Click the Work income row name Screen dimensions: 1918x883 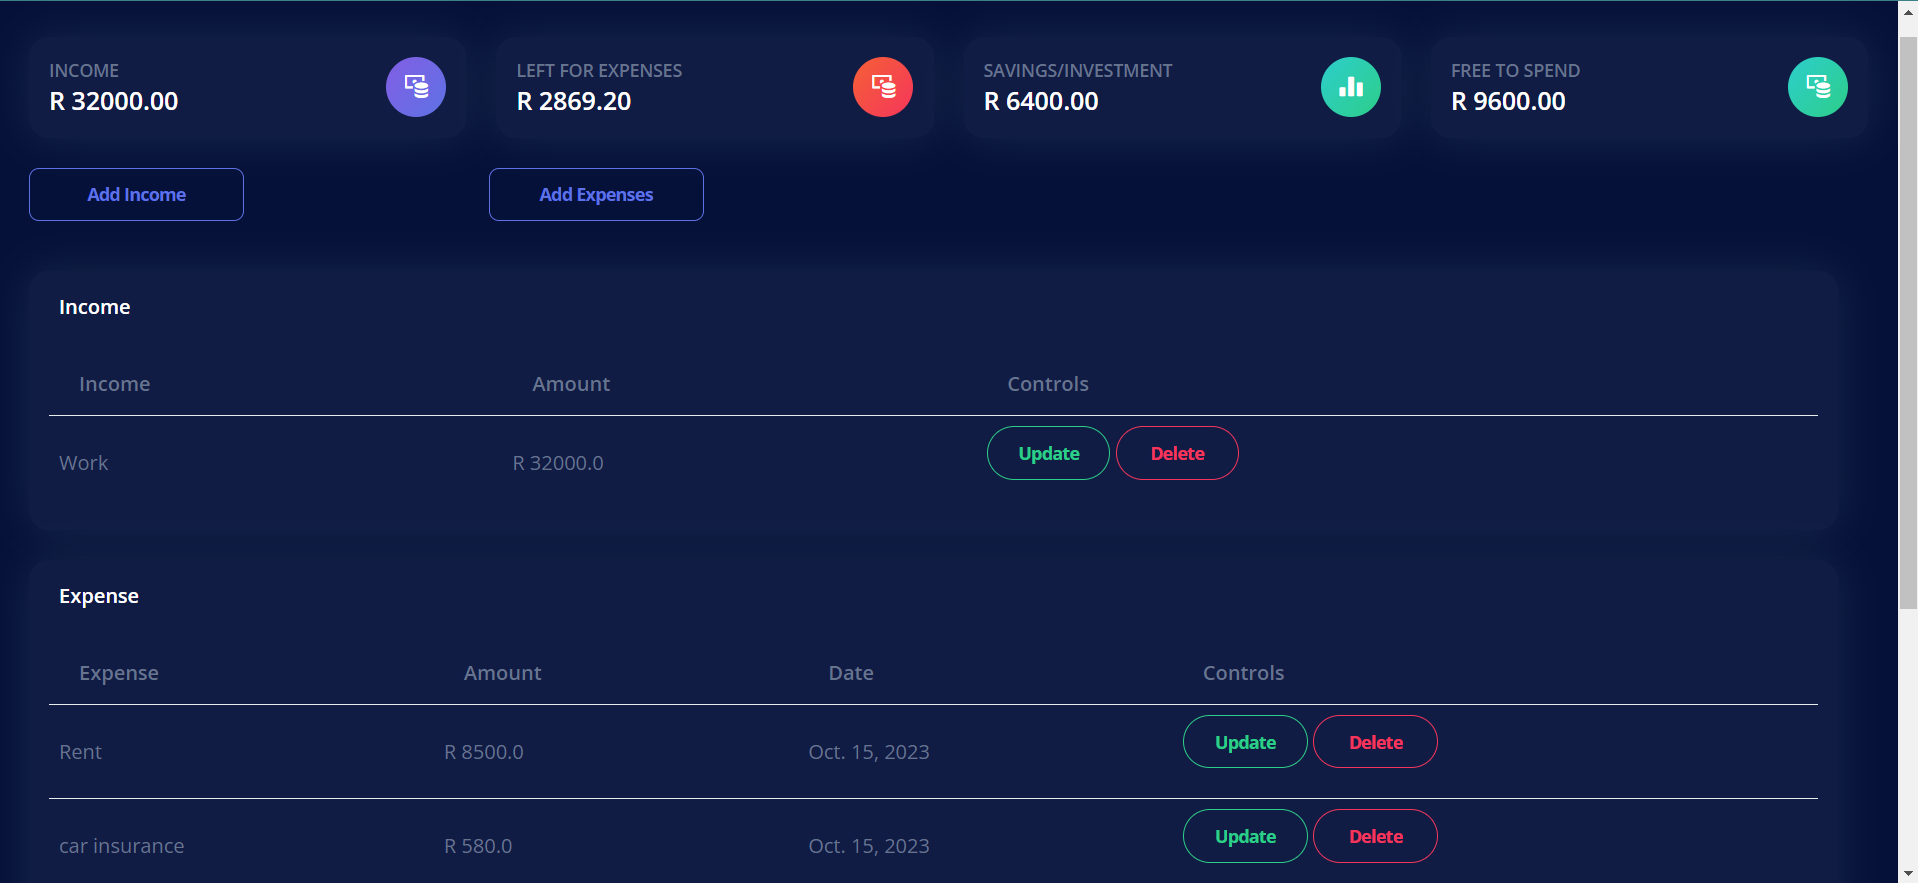pyautogui.click(x=84, y=463)
